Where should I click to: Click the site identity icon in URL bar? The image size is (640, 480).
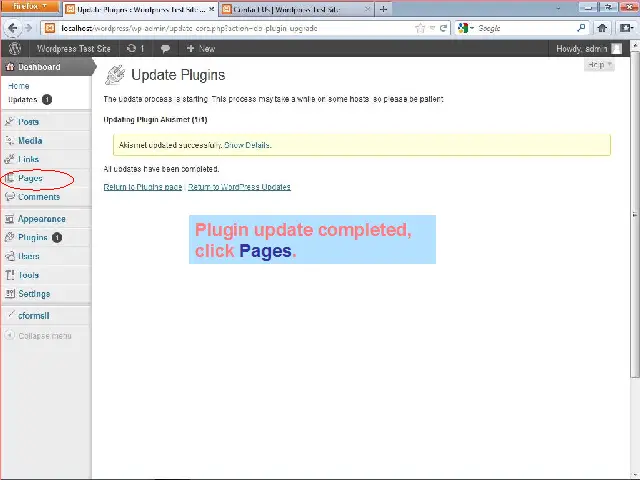pyautogui.click(x=50, y=28)
